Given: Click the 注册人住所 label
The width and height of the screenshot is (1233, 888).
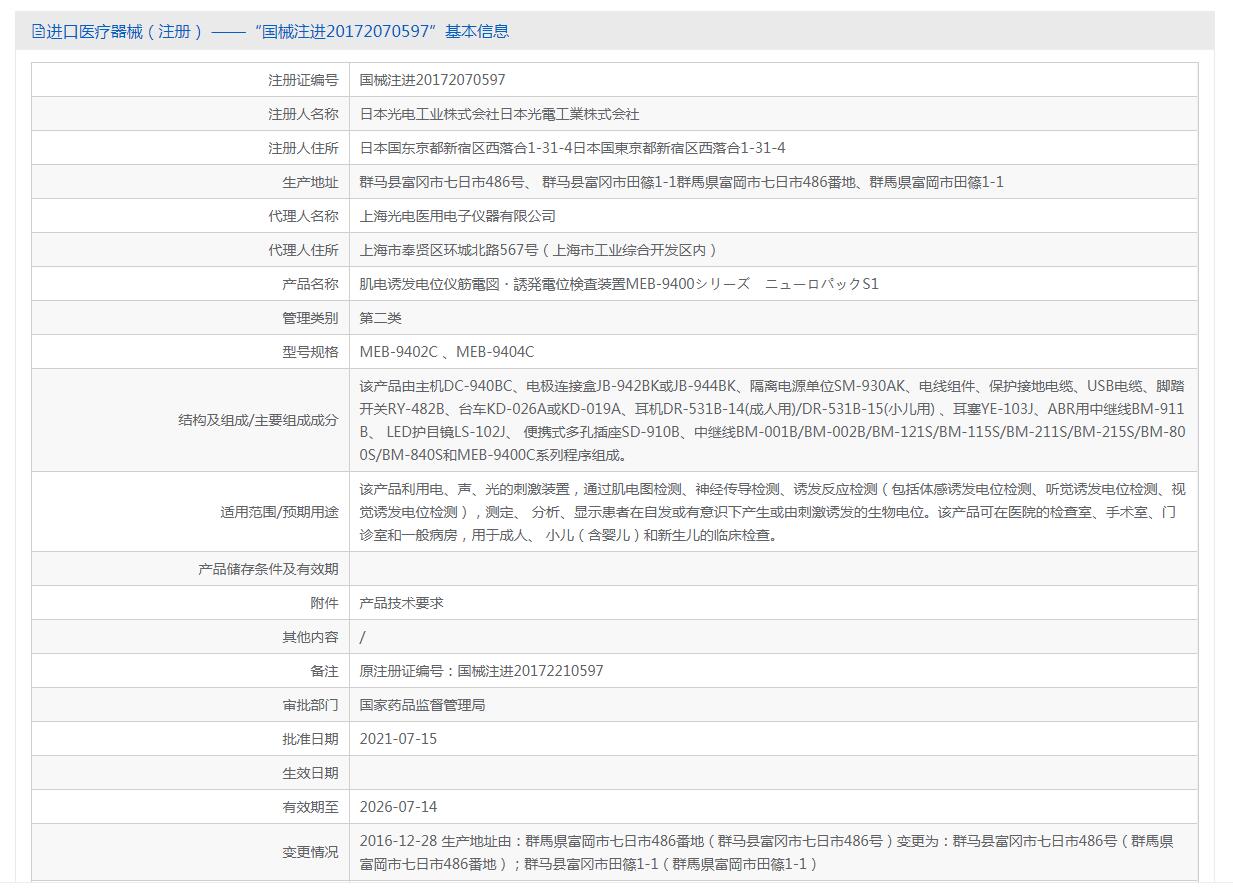Looking at the screenshot, I should [x=302, y=148].
